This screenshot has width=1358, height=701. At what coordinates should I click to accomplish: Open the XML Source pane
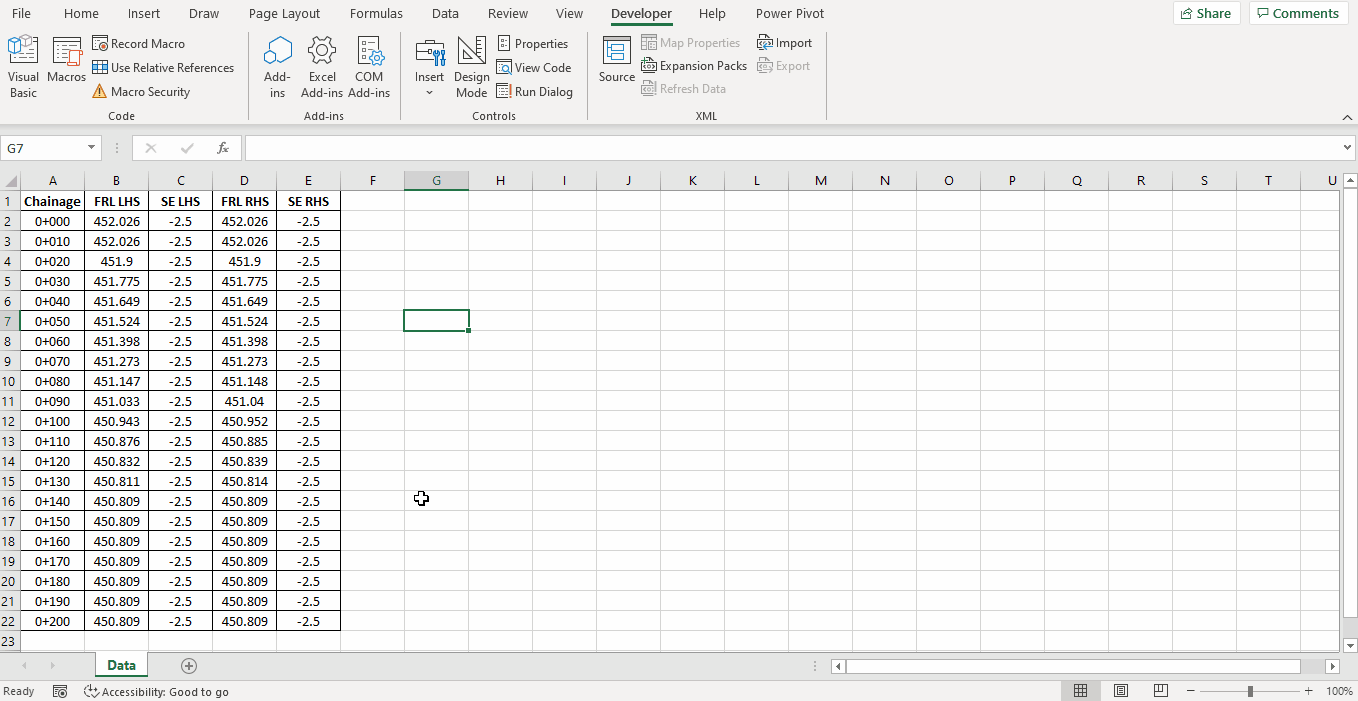[617, 60]
